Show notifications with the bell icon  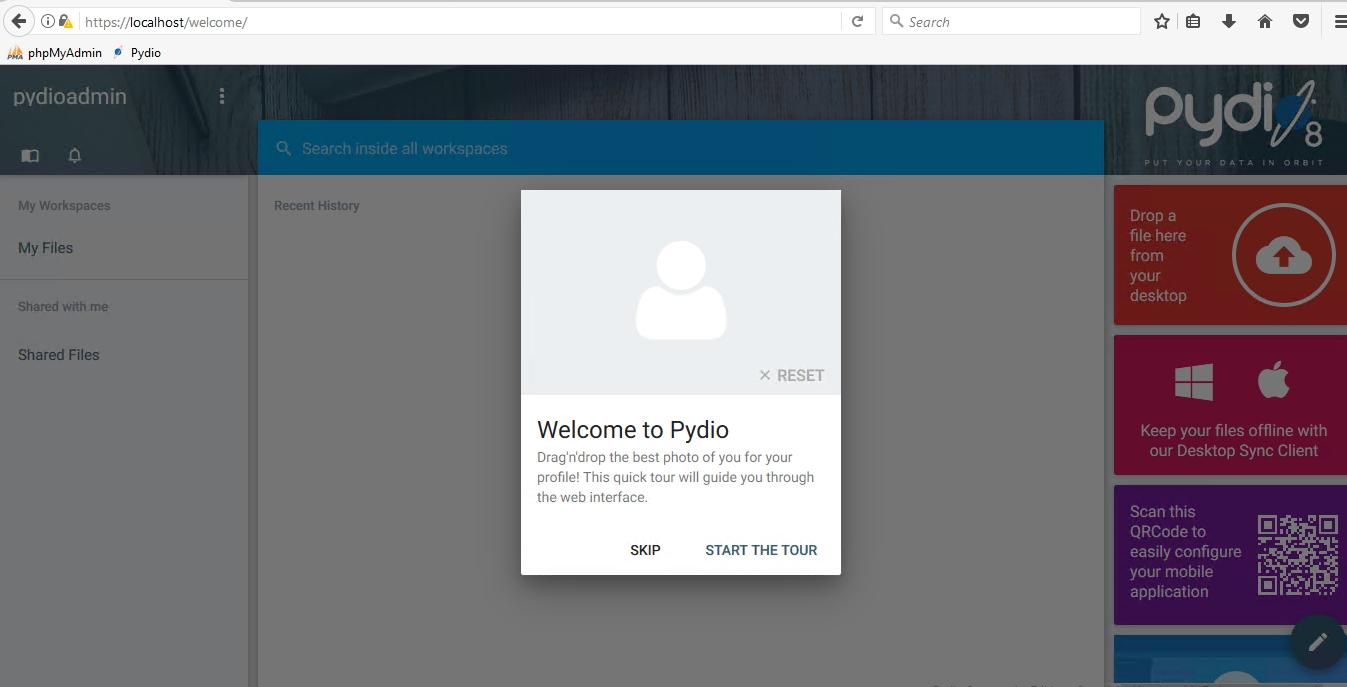click(74, 155)
